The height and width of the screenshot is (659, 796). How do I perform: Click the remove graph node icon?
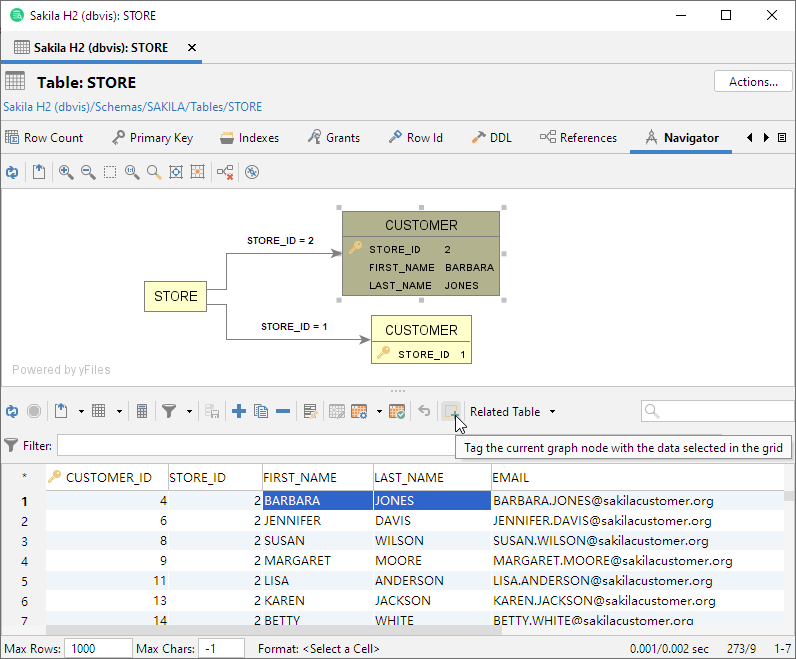tap(225, 172)
